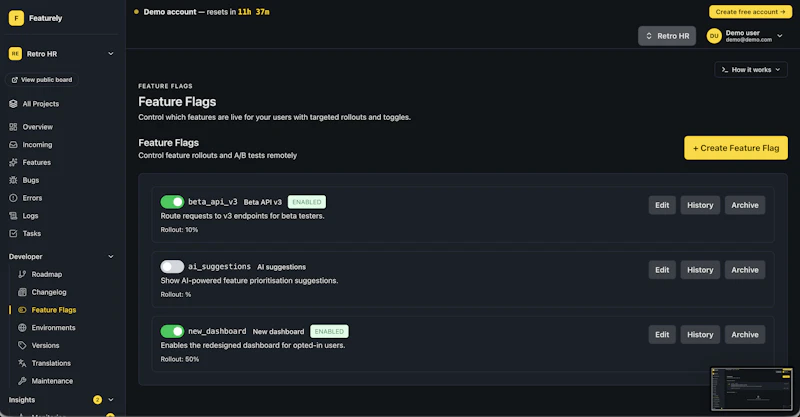Click the Environments globe icon

[x=22, y=328]
